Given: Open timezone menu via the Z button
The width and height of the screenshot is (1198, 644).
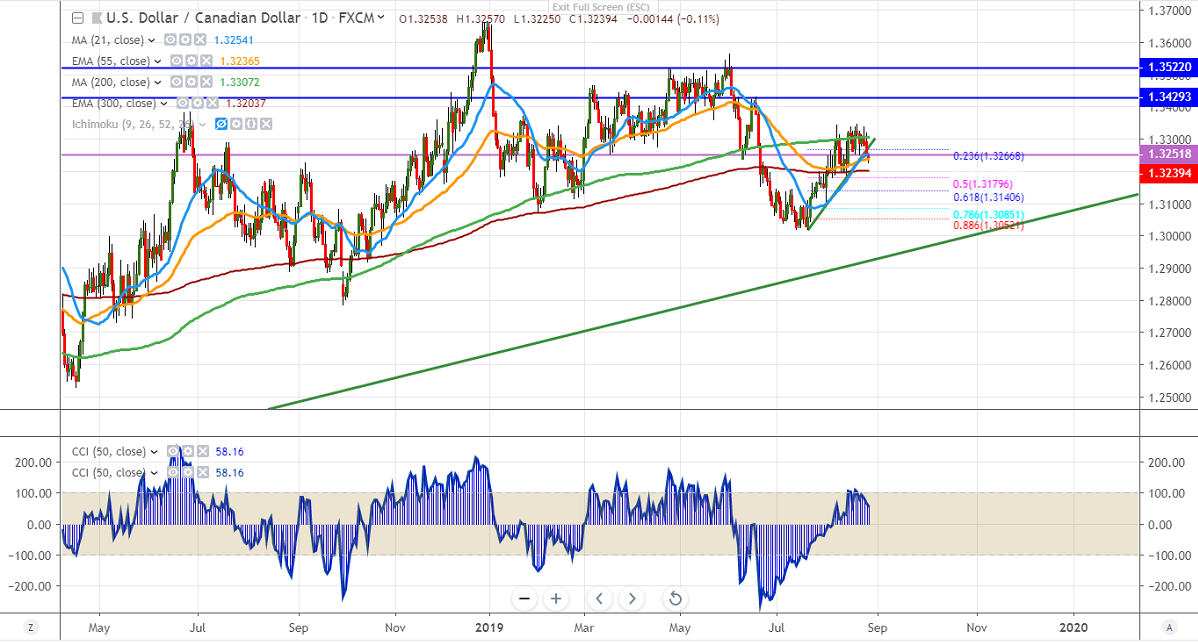Looking at the screenshot, I should click(x=31, y=627).
